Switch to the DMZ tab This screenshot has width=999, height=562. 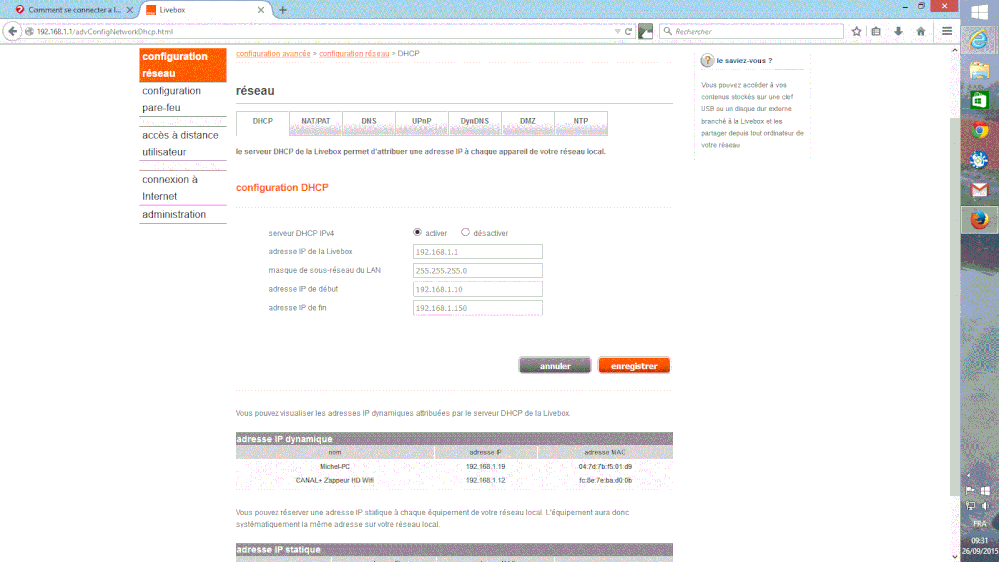click(x=528, y=122)
